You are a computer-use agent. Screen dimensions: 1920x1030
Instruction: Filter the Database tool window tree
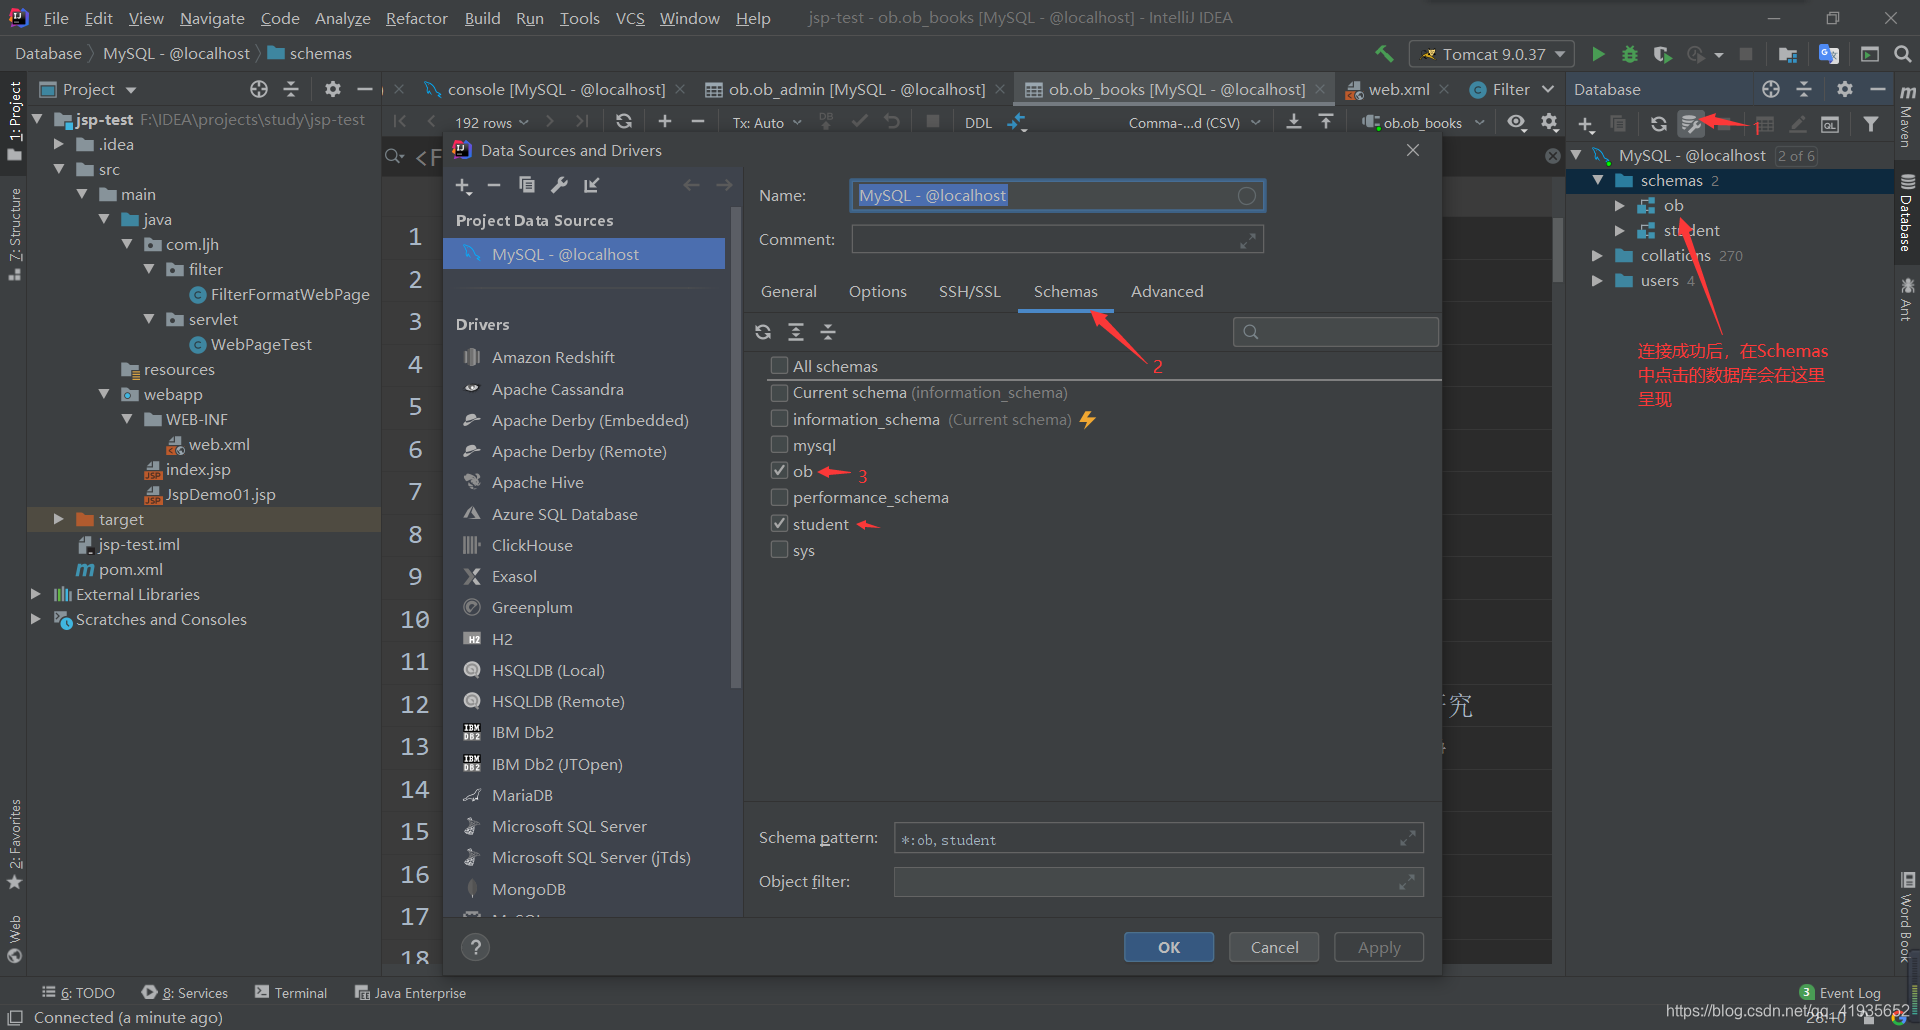click(x=1871, y=124)
